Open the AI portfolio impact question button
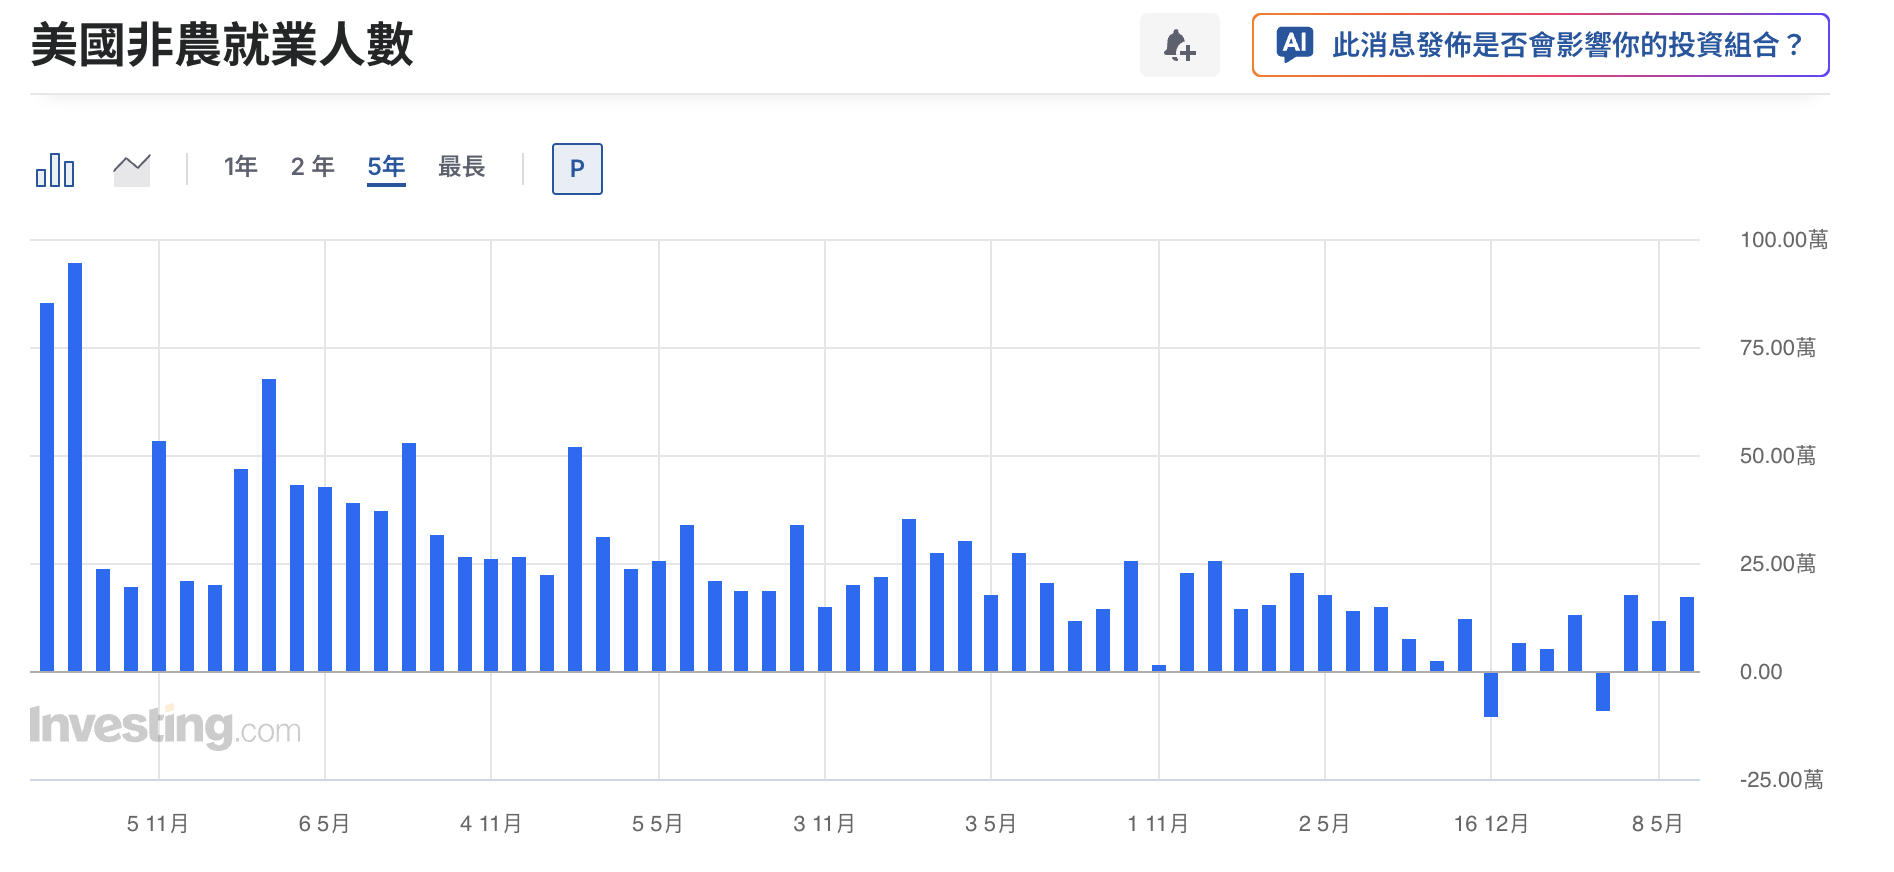The width and height of the screenshot is (1894, 872). [x=1541, y=45]
